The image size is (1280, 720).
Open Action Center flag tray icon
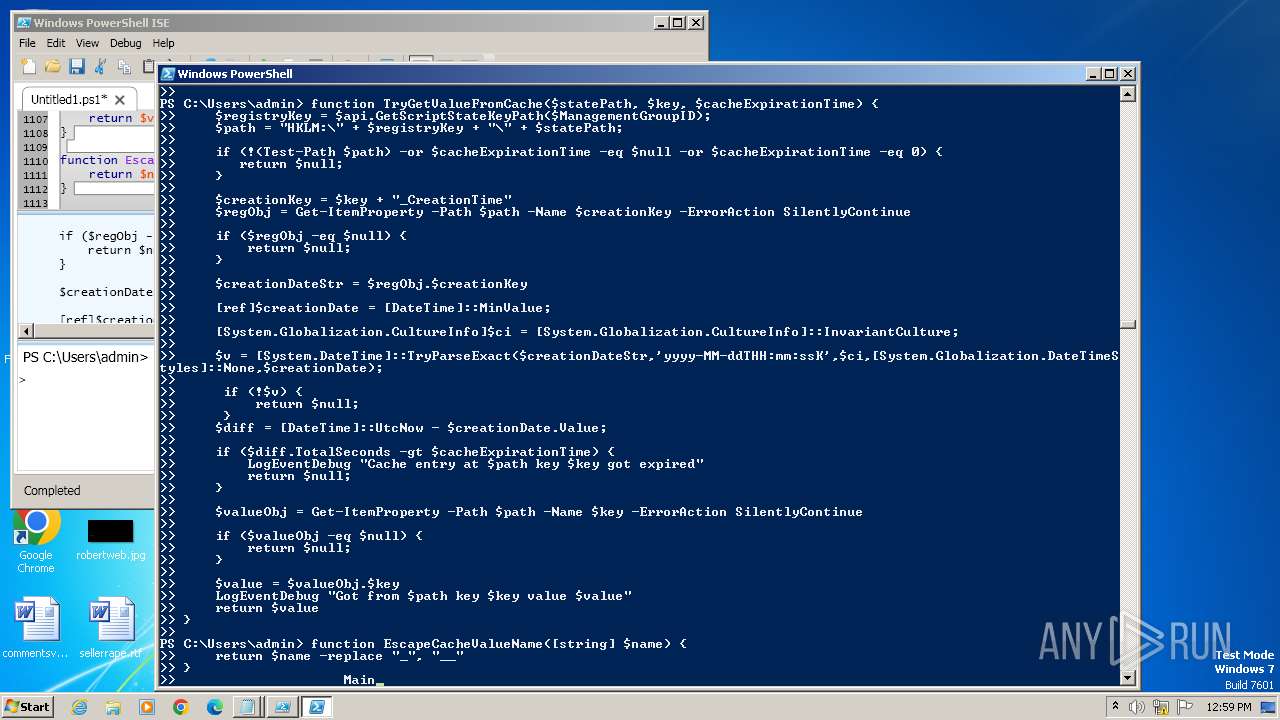tap(1185, 707)
